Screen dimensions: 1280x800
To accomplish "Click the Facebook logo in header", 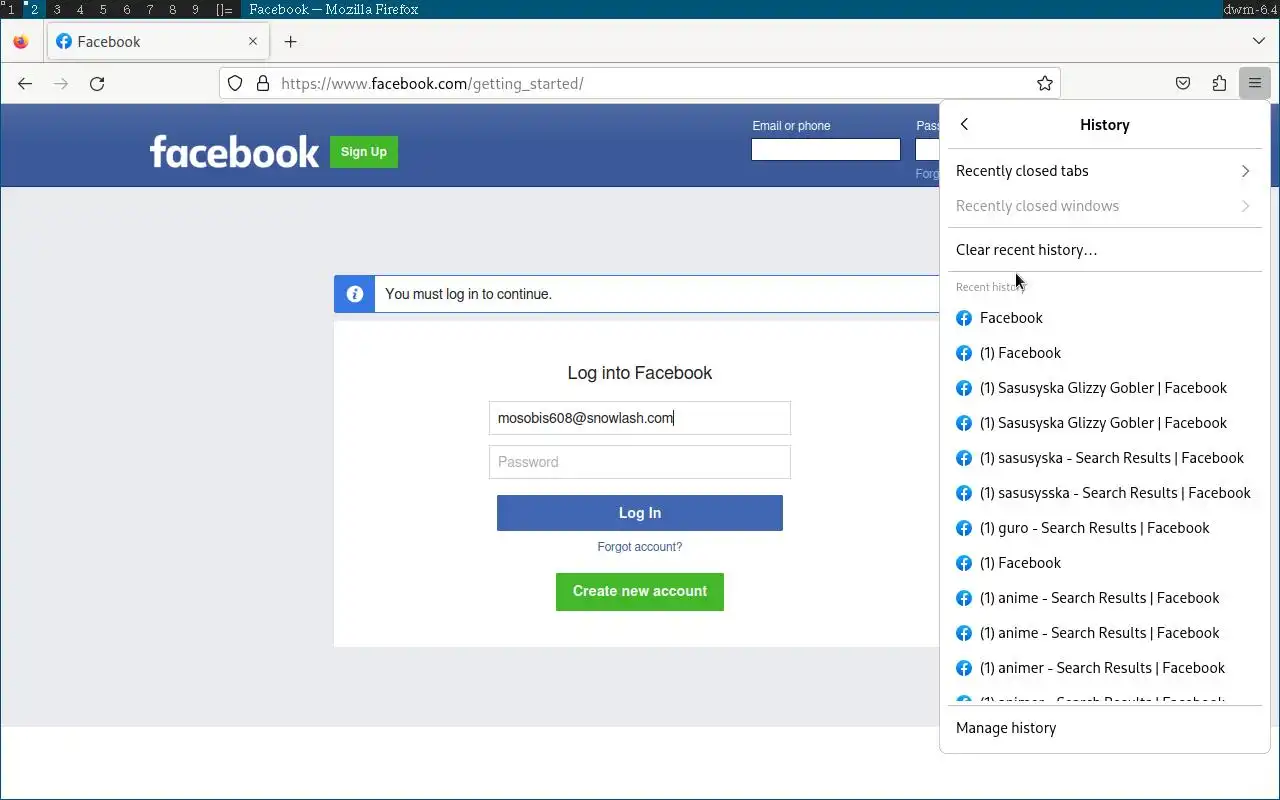I will (x=234, y=152).
